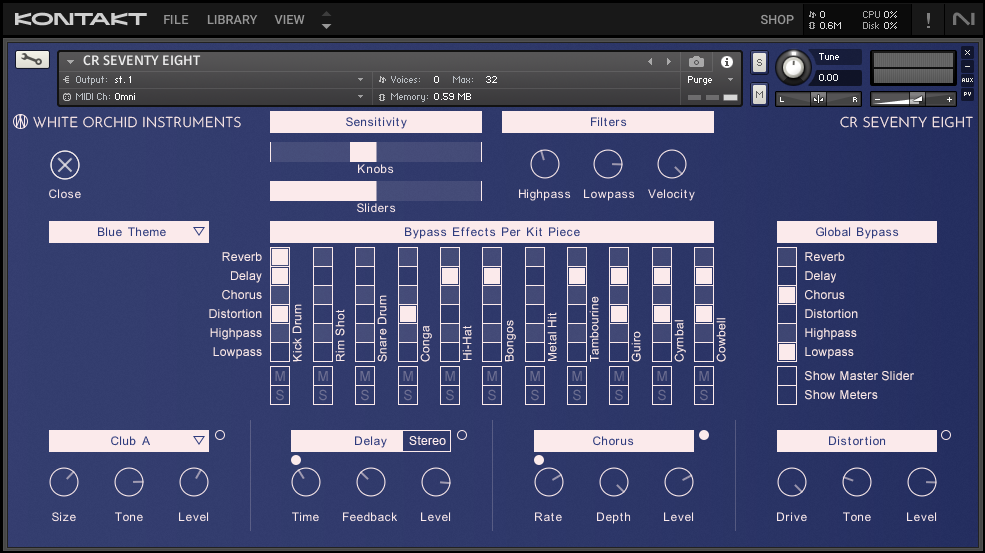Image resolution: width=985 pixels, height=553 pixels.
Task: Open the Club A reverb dropdown
Action: pos(129,441)
